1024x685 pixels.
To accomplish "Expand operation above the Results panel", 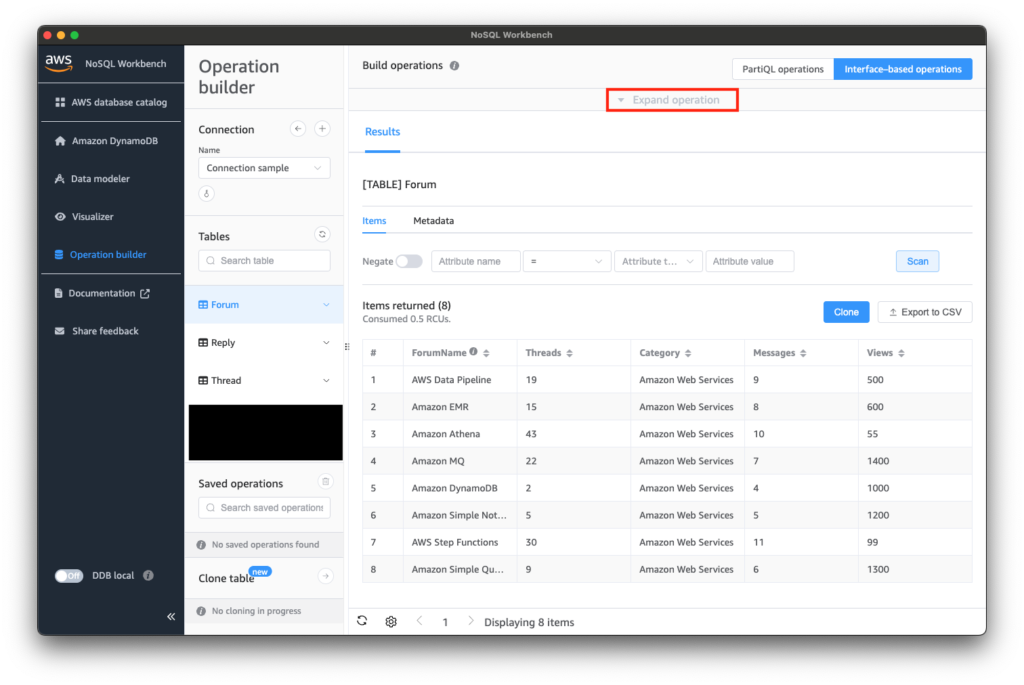I will tap(672, 100).
